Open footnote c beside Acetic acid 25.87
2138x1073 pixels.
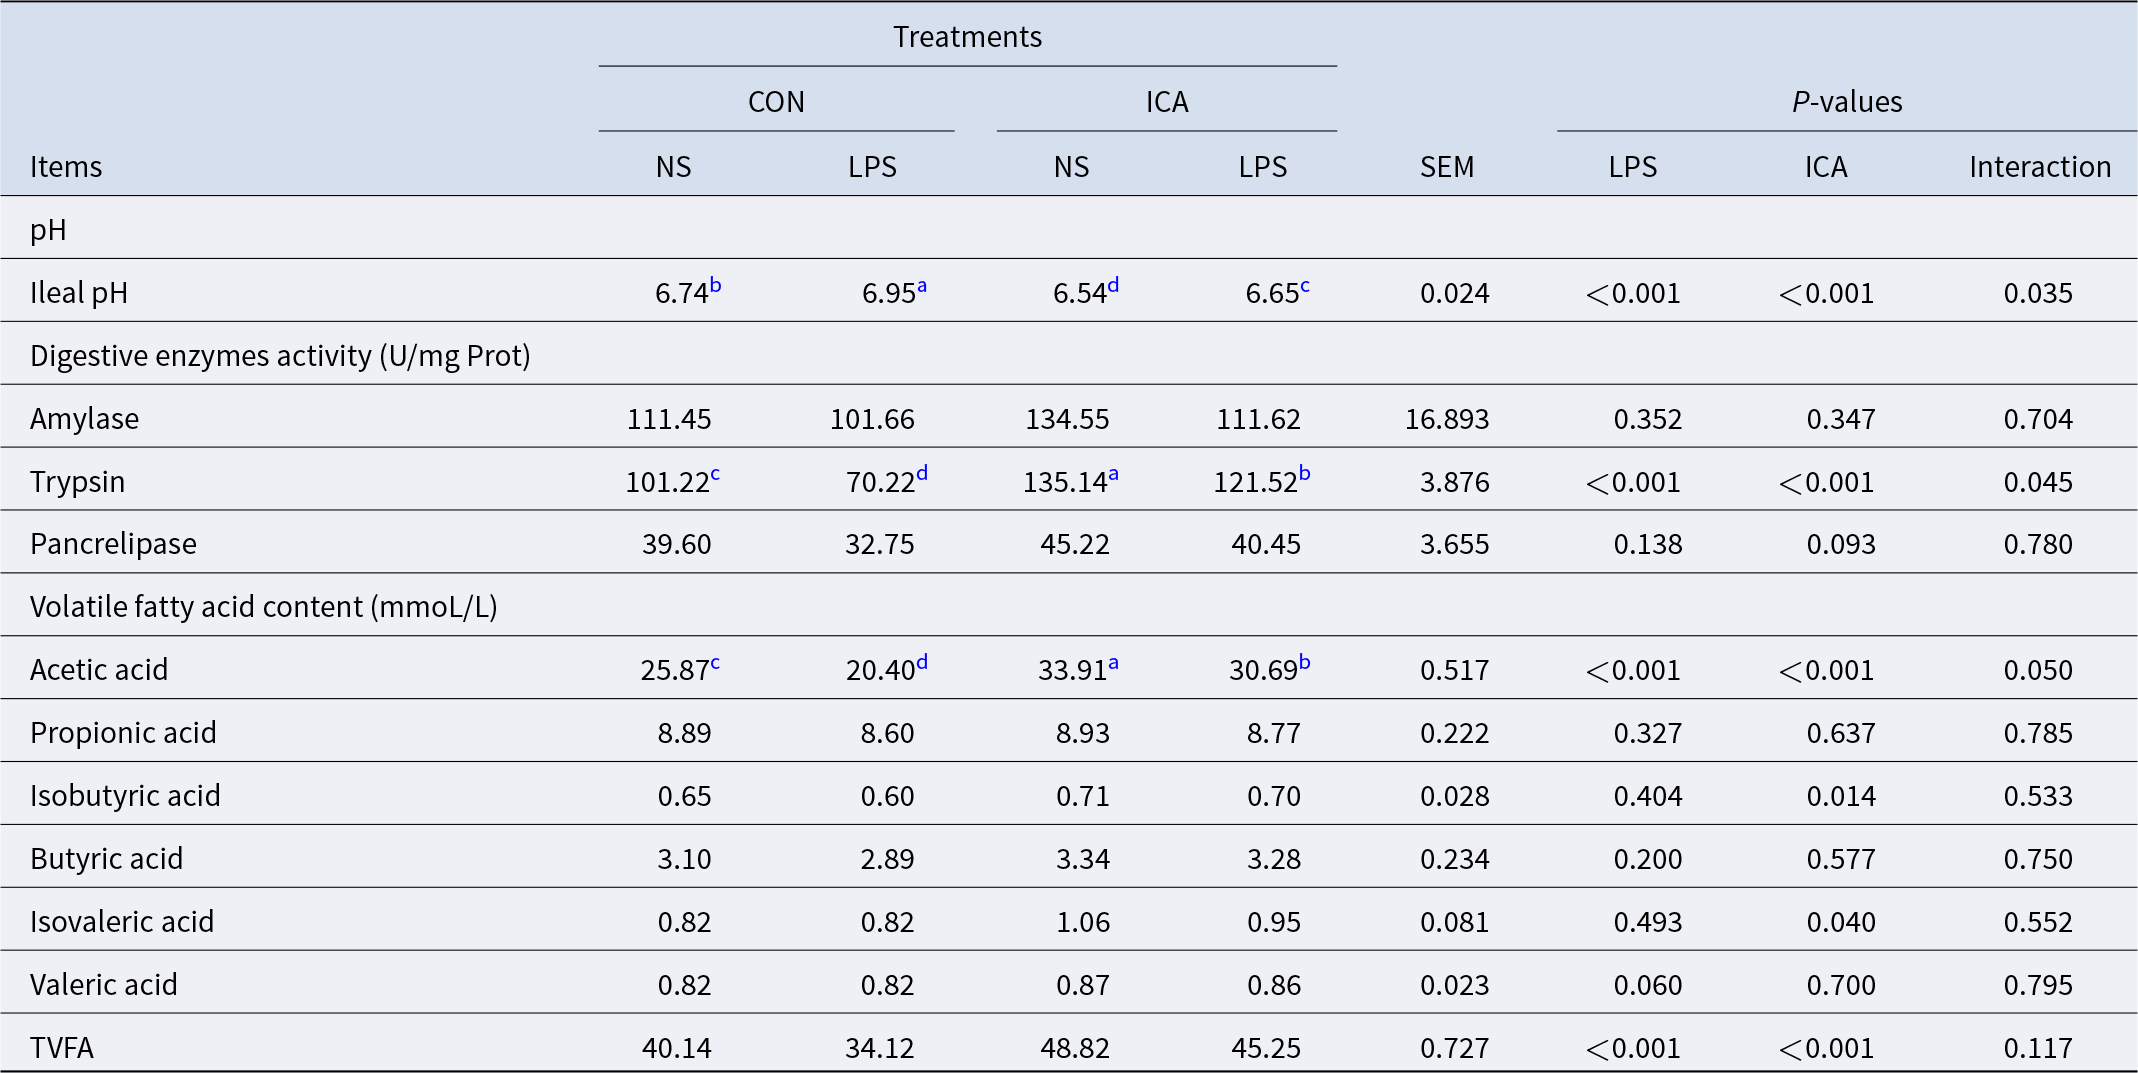pos(715,663)
